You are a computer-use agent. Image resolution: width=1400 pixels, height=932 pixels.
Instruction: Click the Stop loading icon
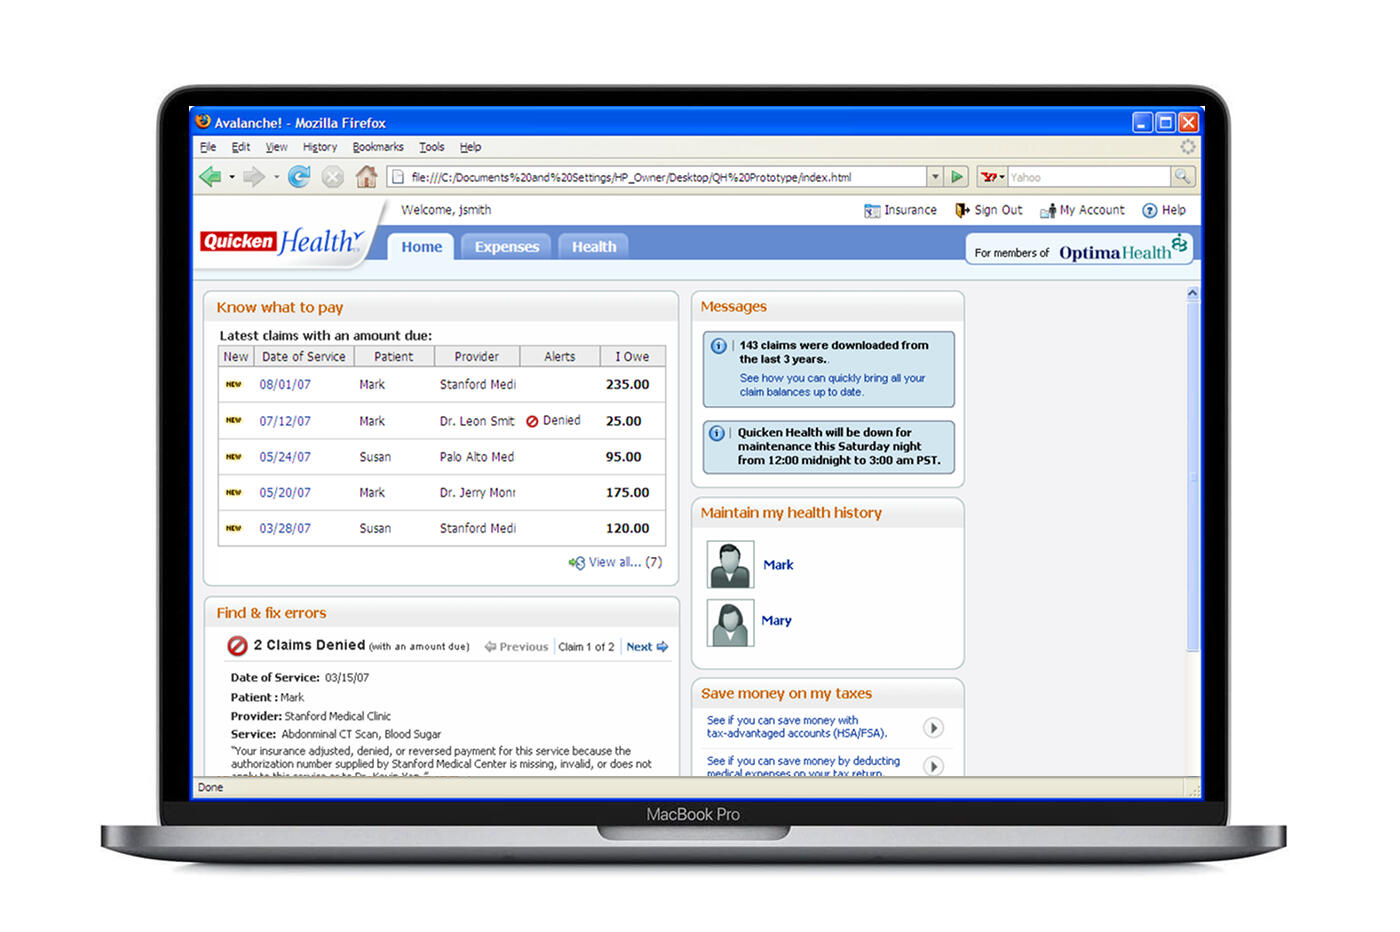[333, 177]
